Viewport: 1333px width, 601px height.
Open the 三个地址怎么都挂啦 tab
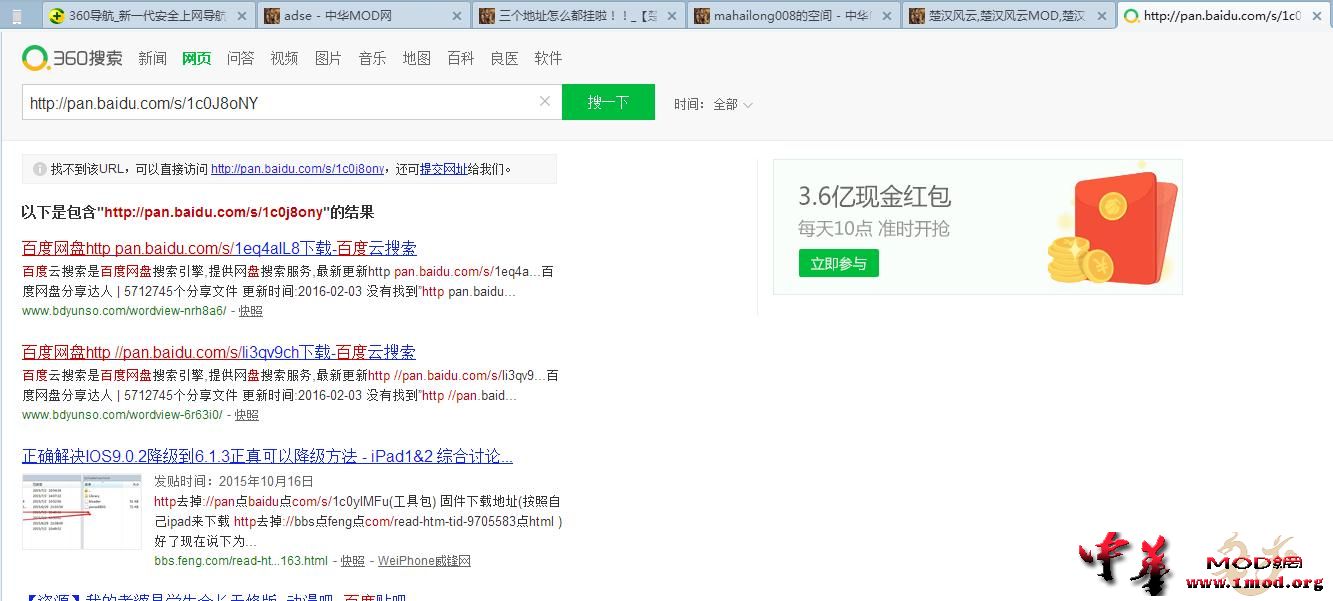(x=577, y=15)
